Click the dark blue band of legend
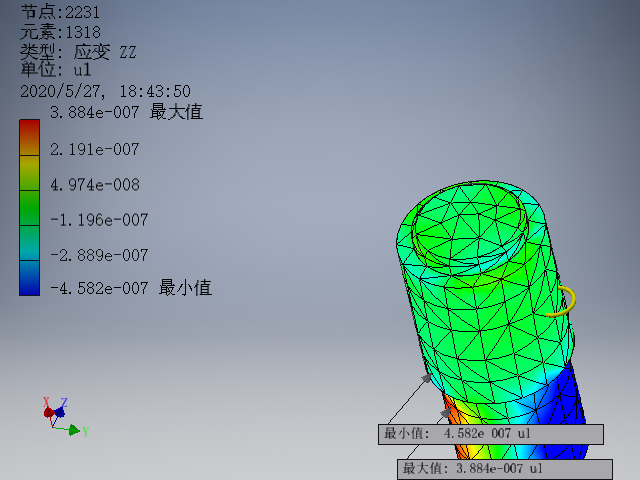This screenshot has width=640, height=480. click(29, 278)
